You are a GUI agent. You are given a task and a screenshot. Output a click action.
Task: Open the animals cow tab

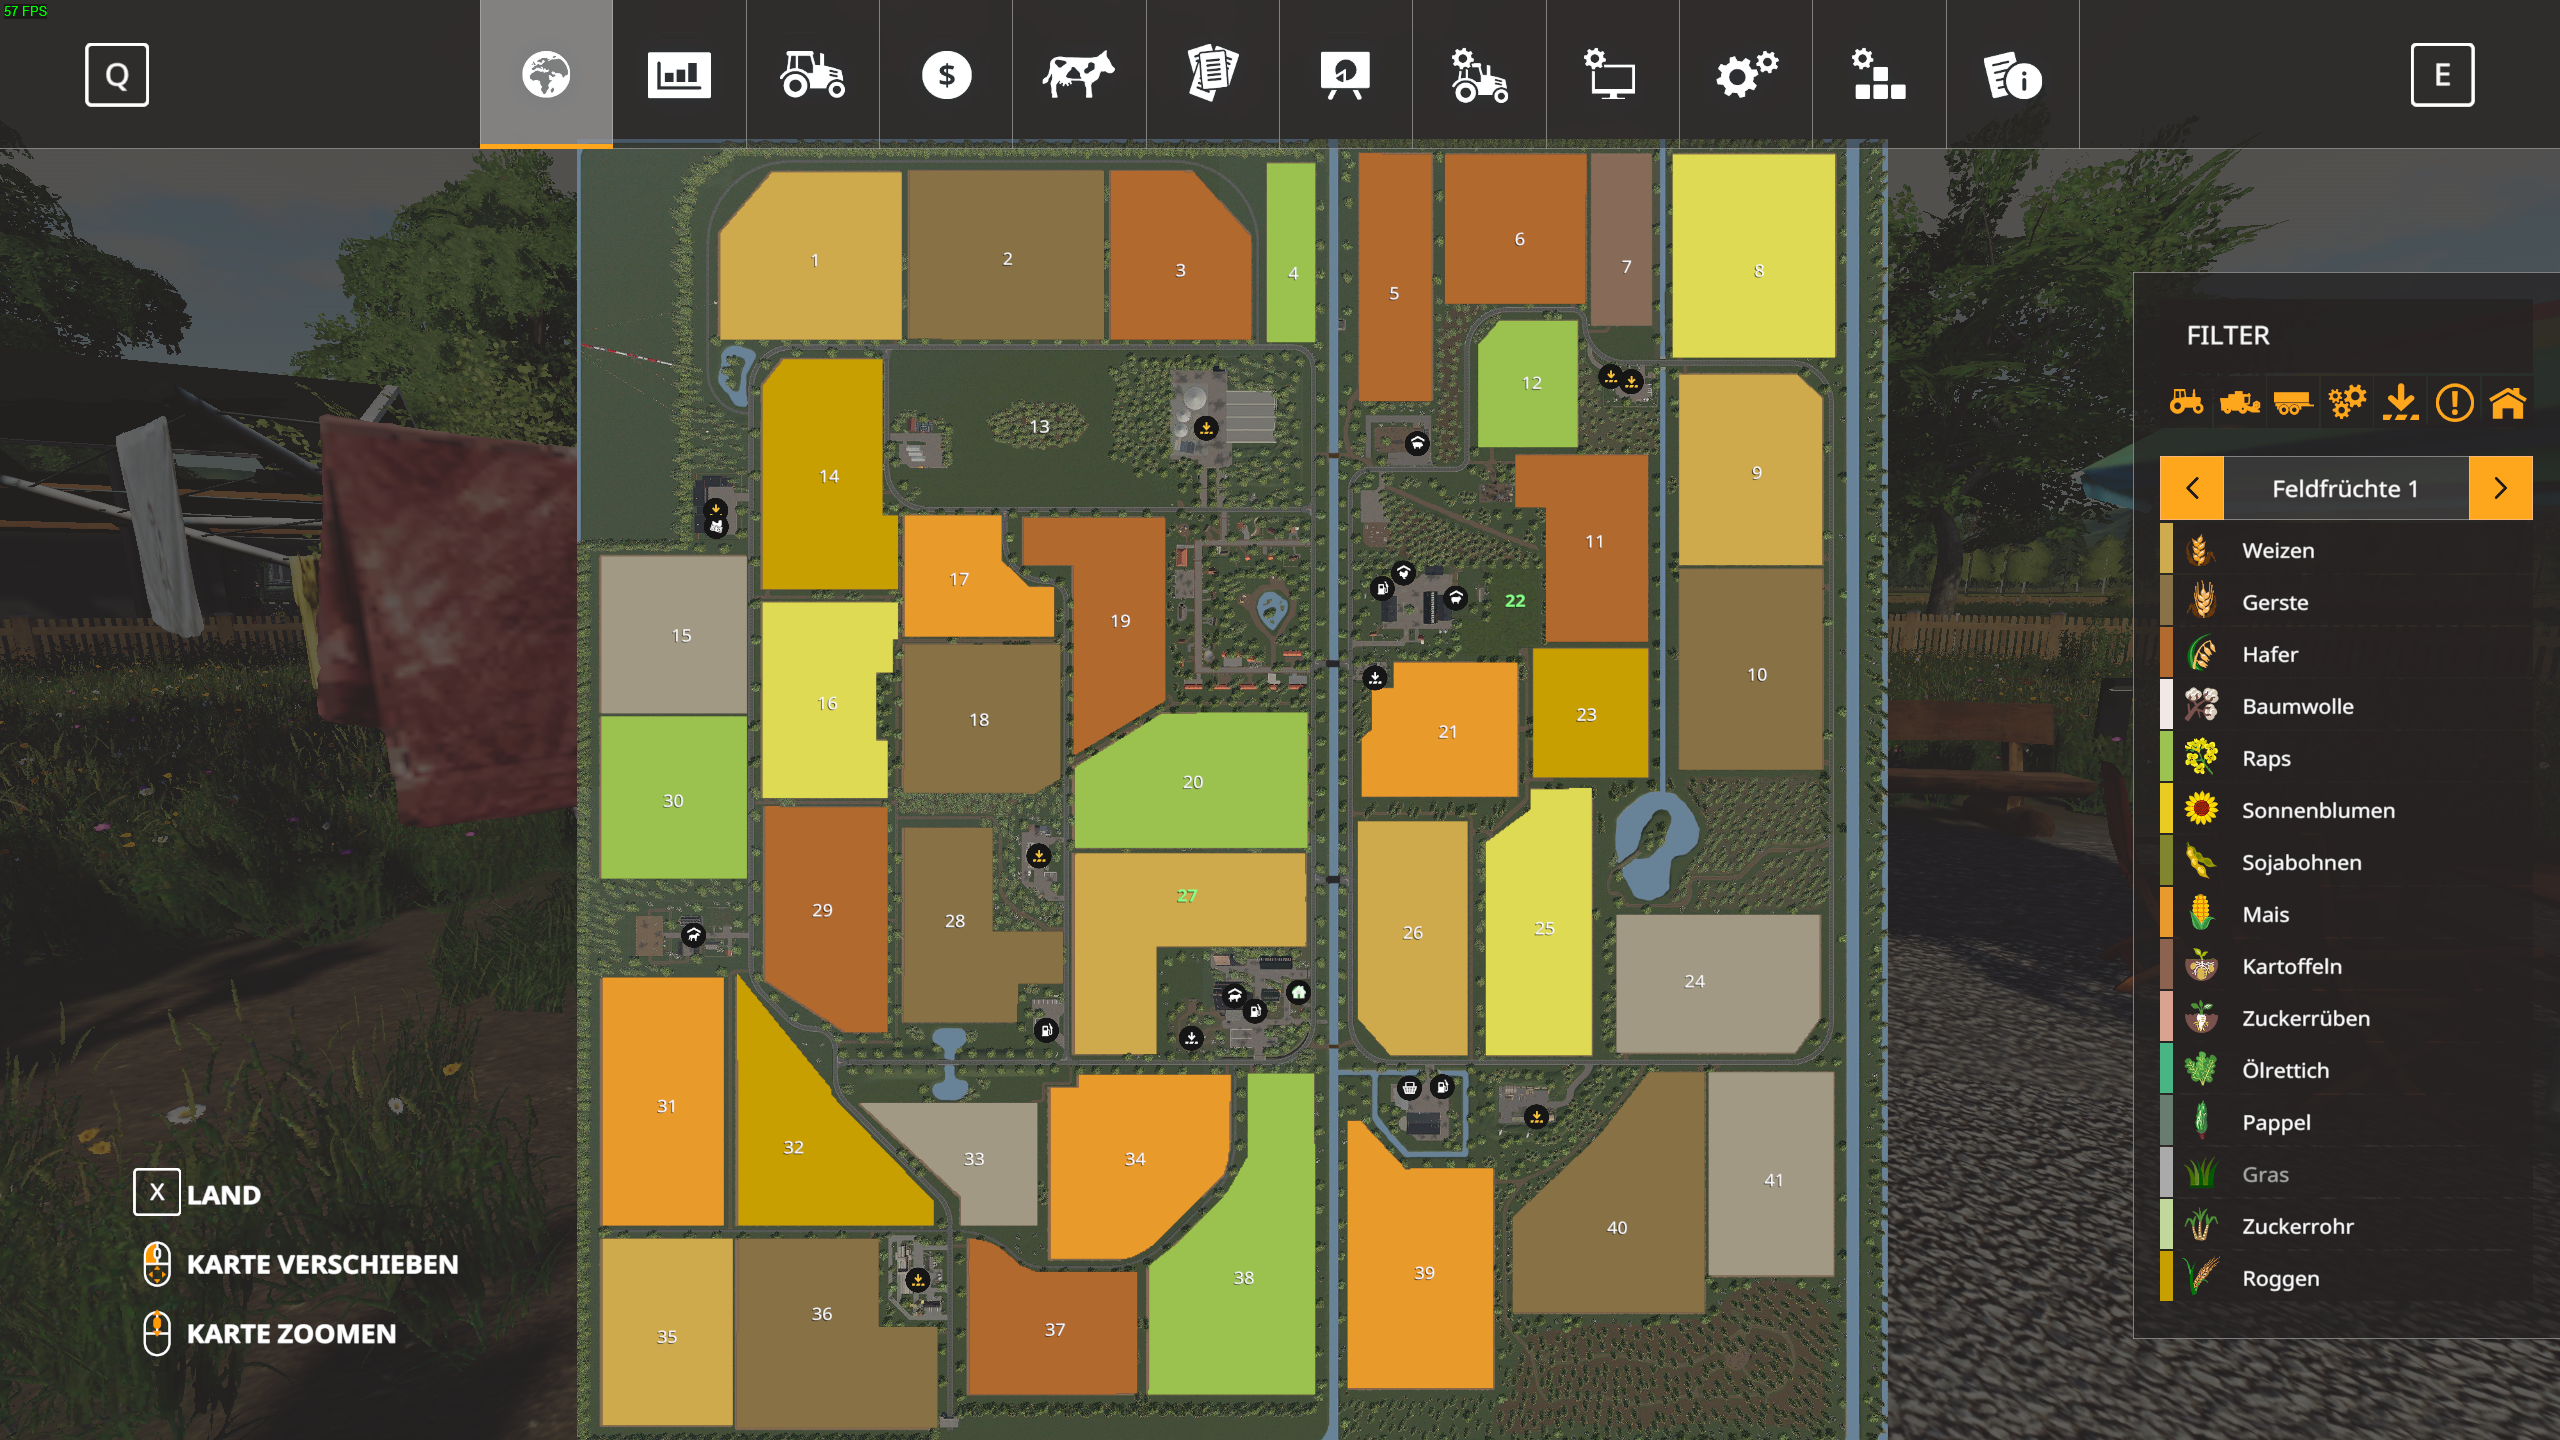pos(1079,74)
